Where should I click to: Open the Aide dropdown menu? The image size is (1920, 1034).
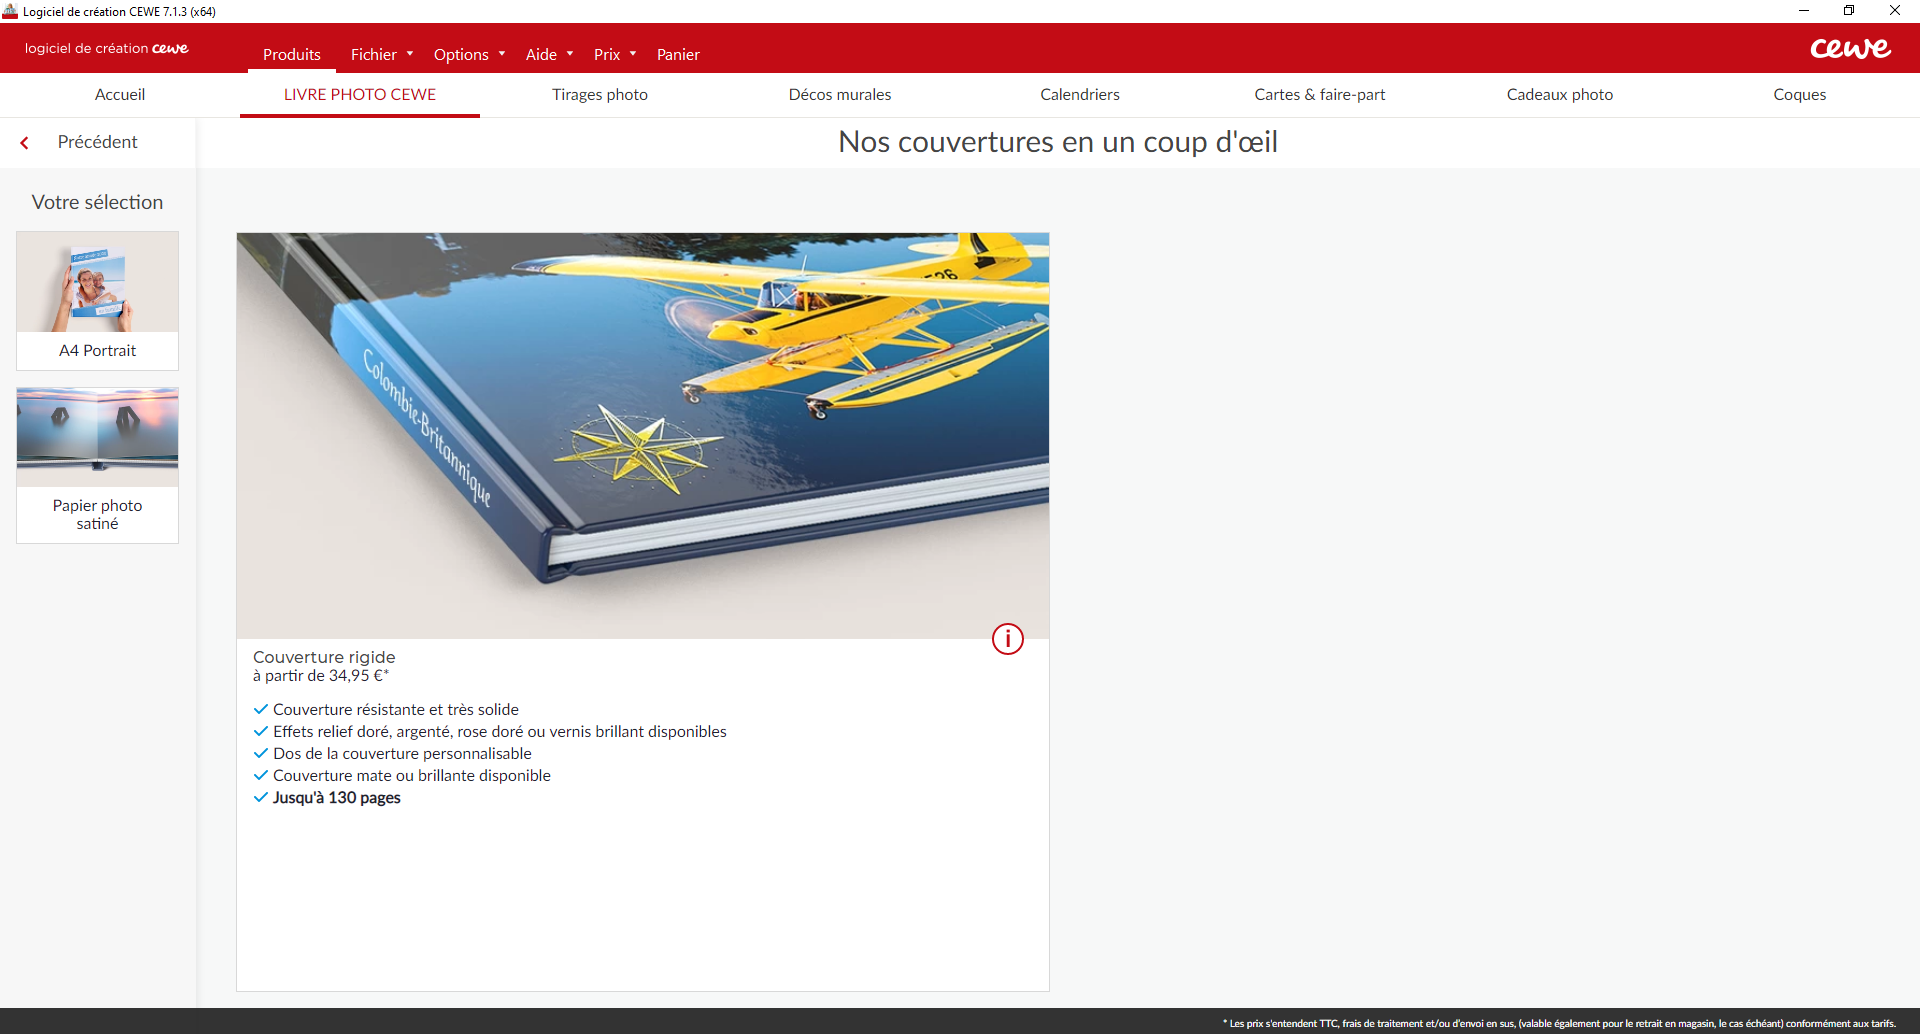pos(548,54)
